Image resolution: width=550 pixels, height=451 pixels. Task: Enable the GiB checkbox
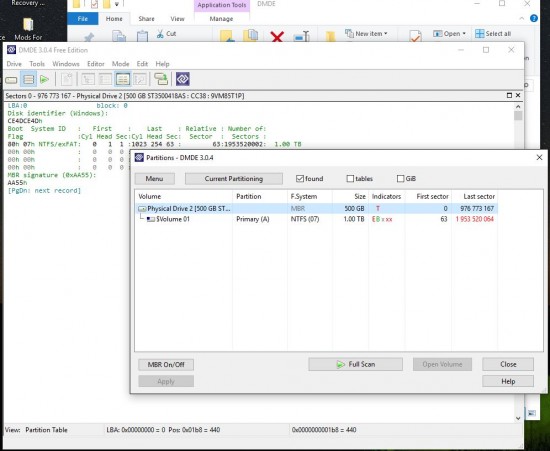(400, 179)
